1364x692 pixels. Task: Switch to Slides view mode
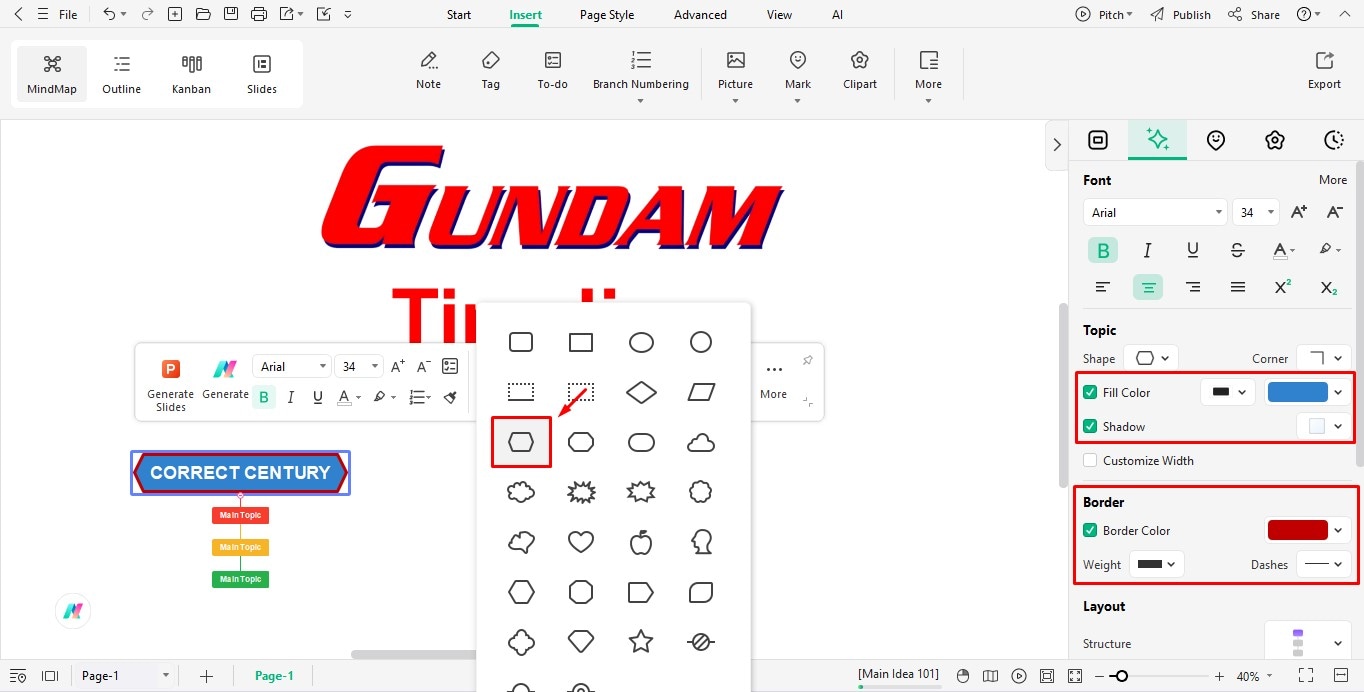click(262, 73)
